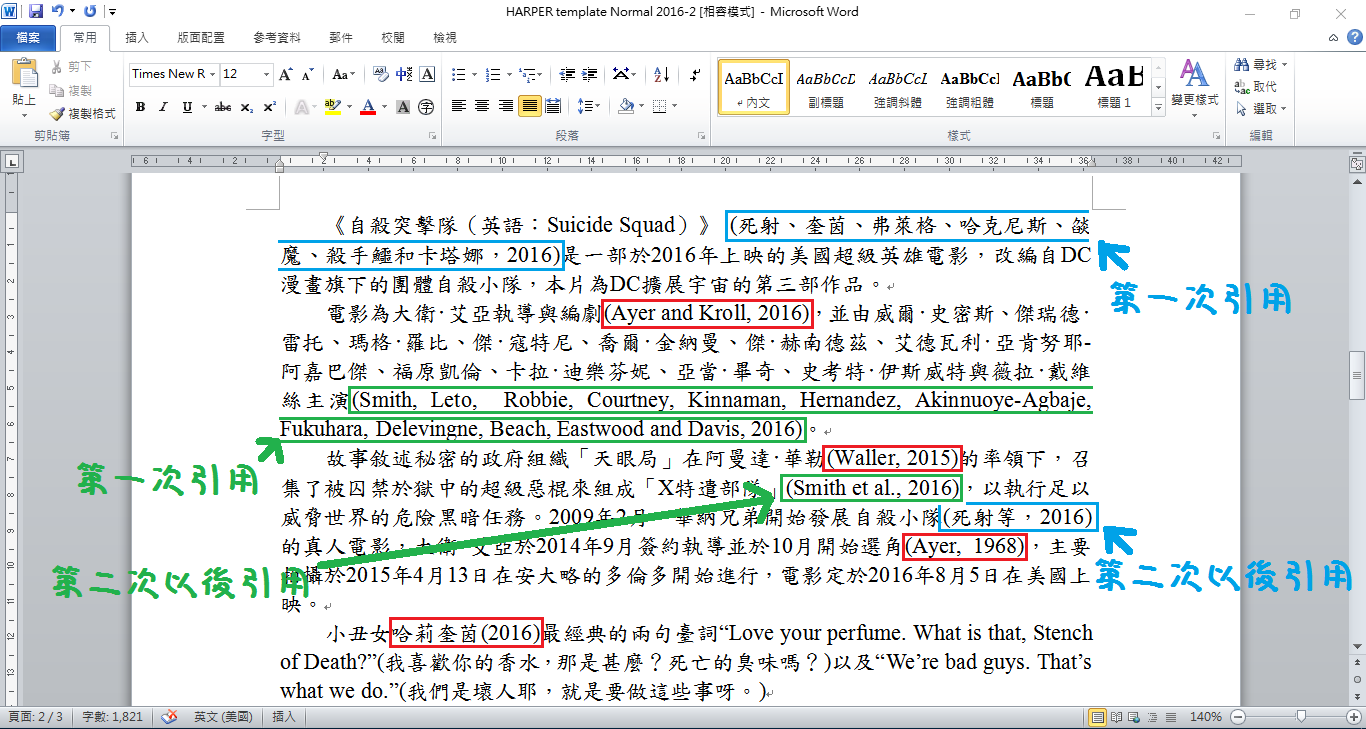1366x729 pixels.
Task: Click the character border icon
Action: click(x=427, y=74)
